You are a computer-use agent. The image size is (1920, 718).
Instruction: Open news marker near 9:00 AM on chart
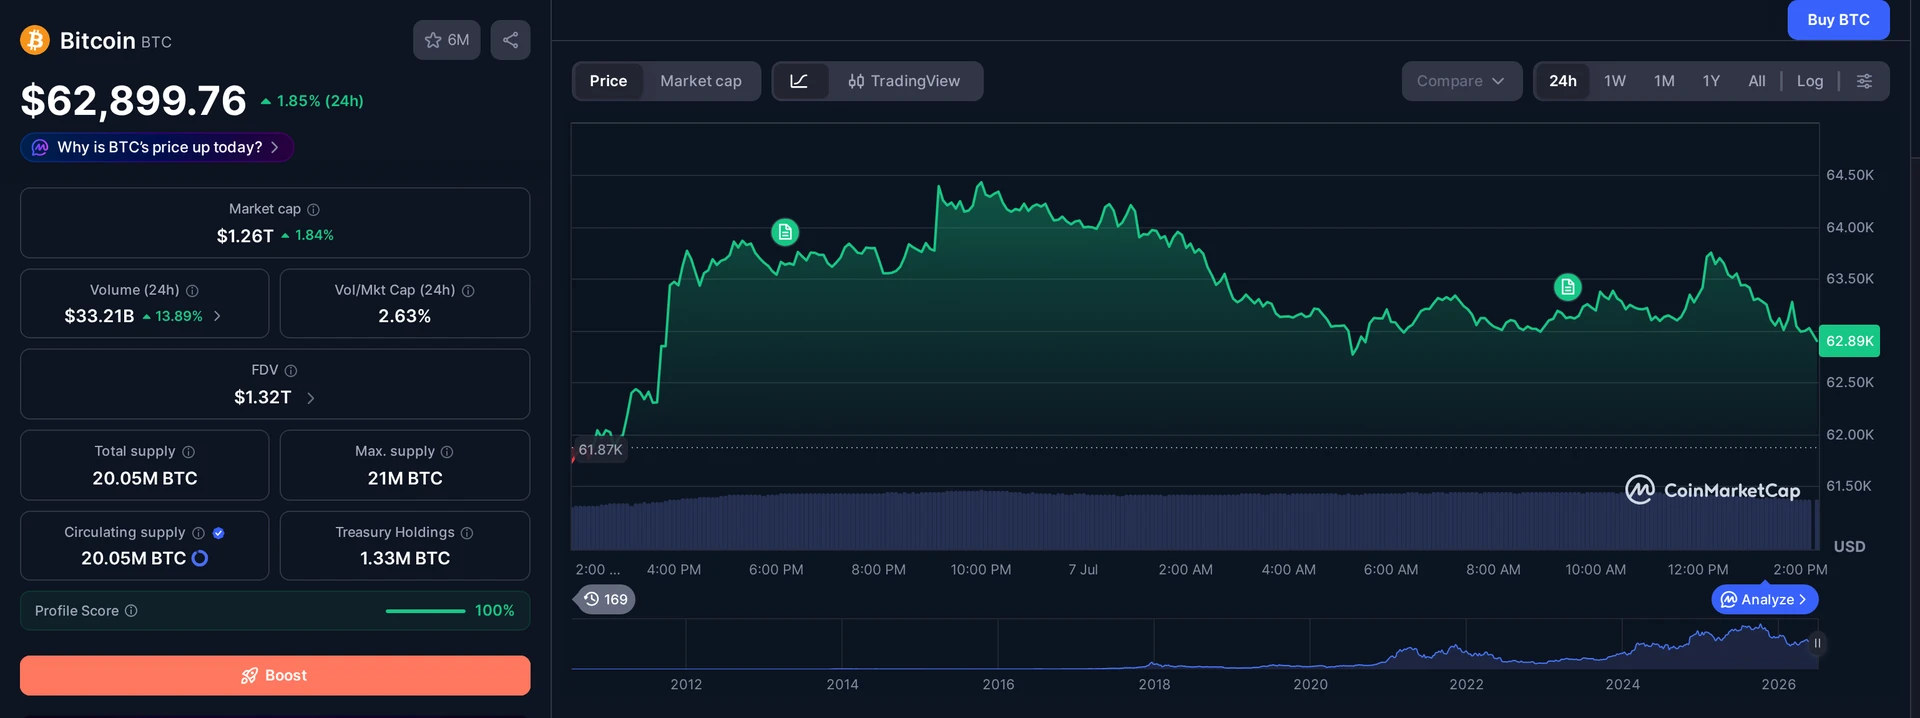[1568, 287]
